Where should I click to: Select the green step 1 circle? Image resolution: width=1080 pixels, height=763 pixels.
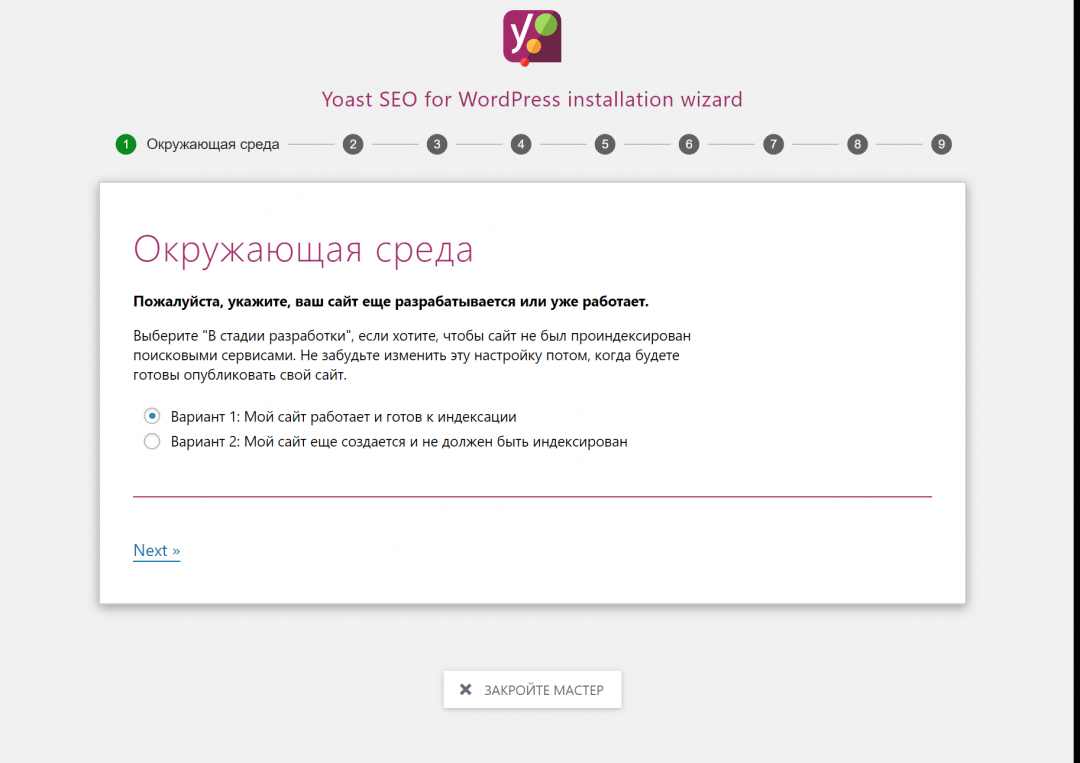[x=125, y=144]
